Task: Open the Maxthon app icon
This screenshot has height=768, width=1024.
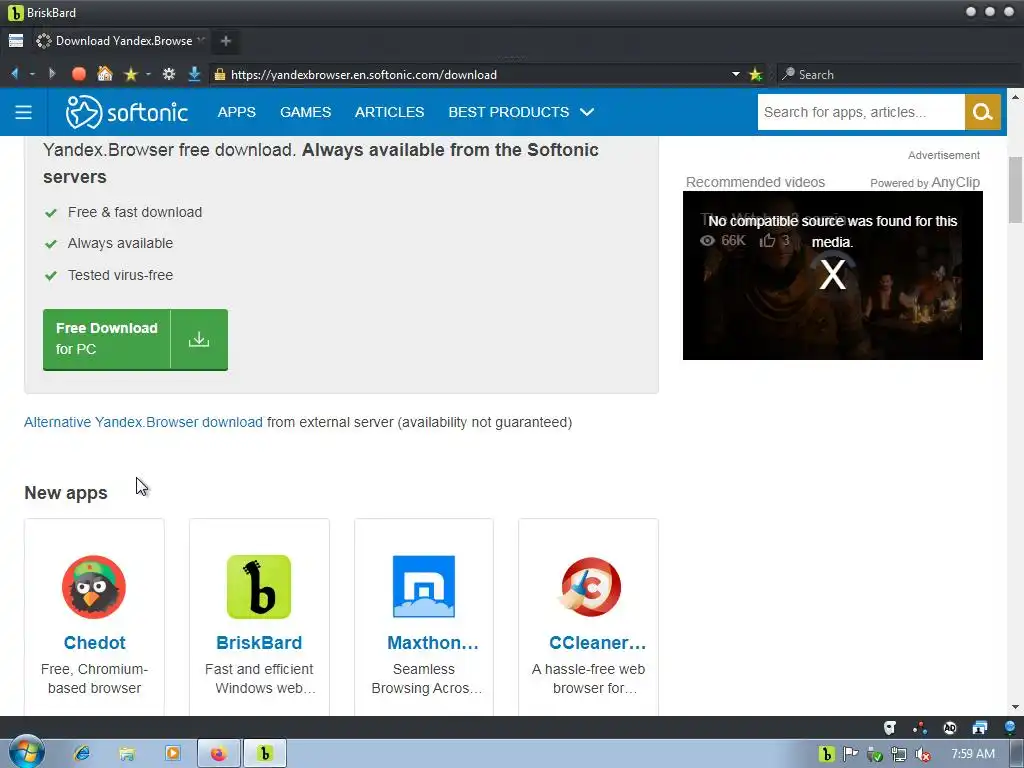Action: pos(424,586)
